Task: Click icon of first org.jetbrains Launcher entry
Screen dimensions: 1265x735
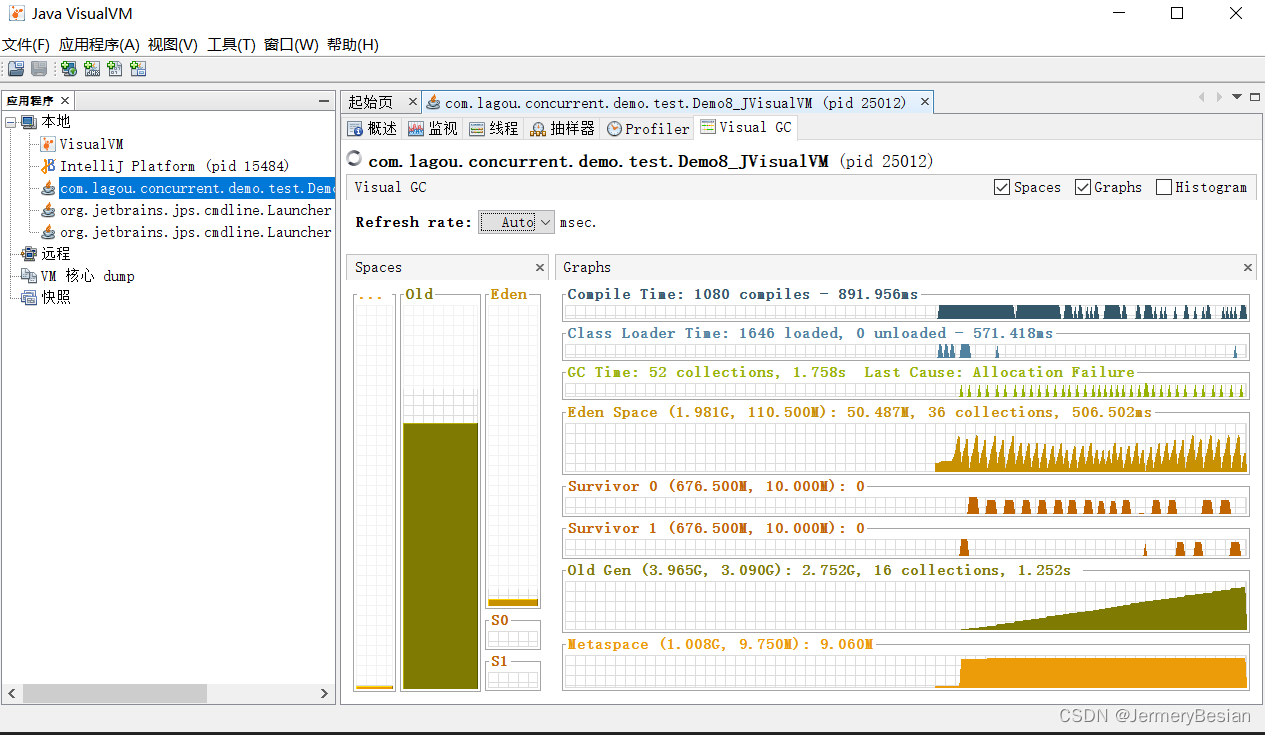Action: 49,210
